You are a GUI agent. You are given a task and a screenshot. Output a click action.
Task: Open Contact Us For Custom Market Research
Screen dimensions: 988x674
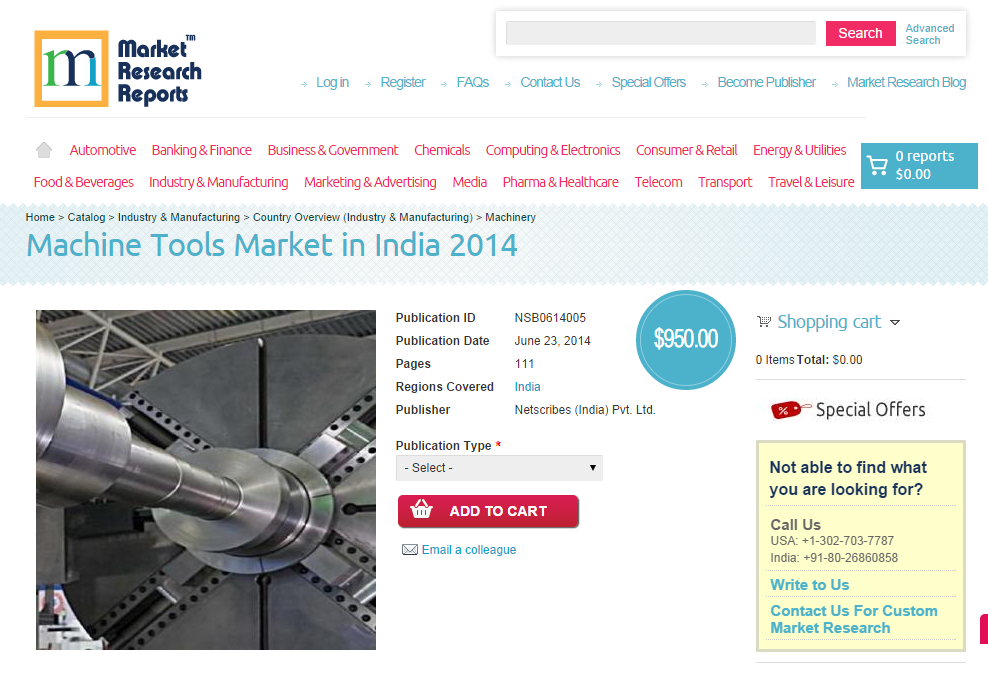(x=854, y=619)
